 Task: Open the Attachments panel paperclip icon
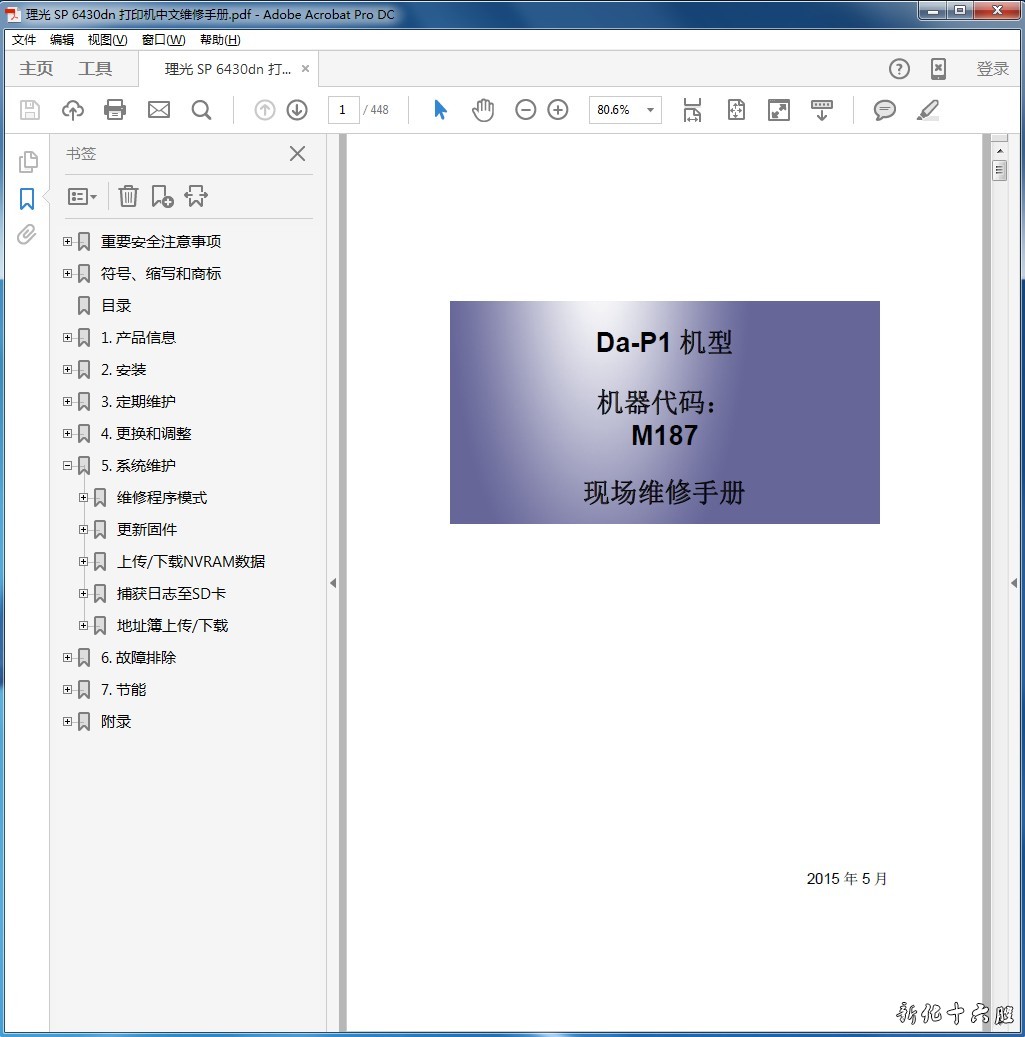pos(27,235)
